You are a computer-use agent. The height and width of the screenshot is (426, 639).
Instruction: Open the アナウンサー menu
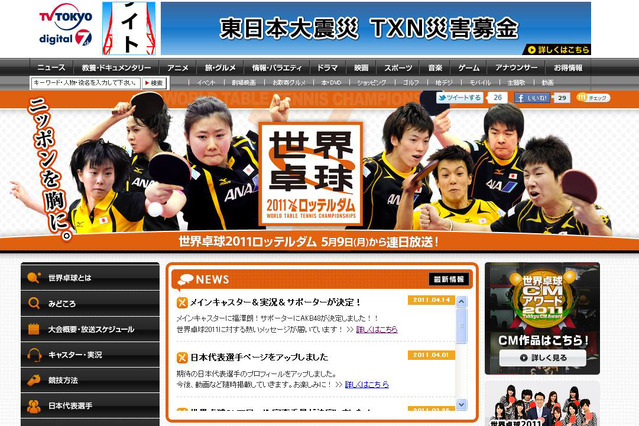[516, 68]
